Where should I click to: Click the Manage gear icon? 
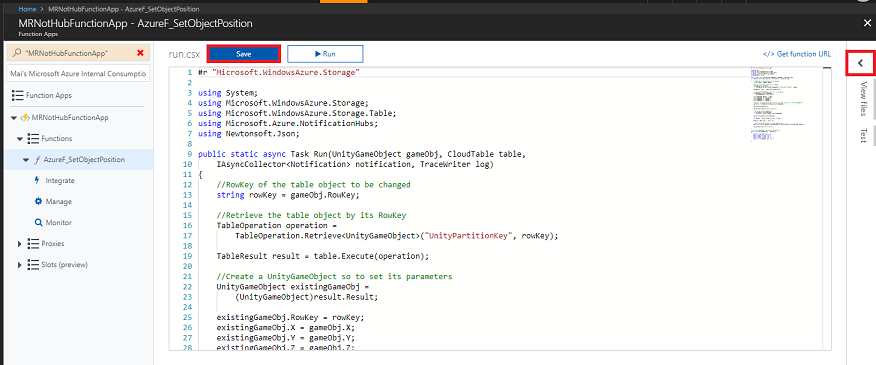click(38, 201)
